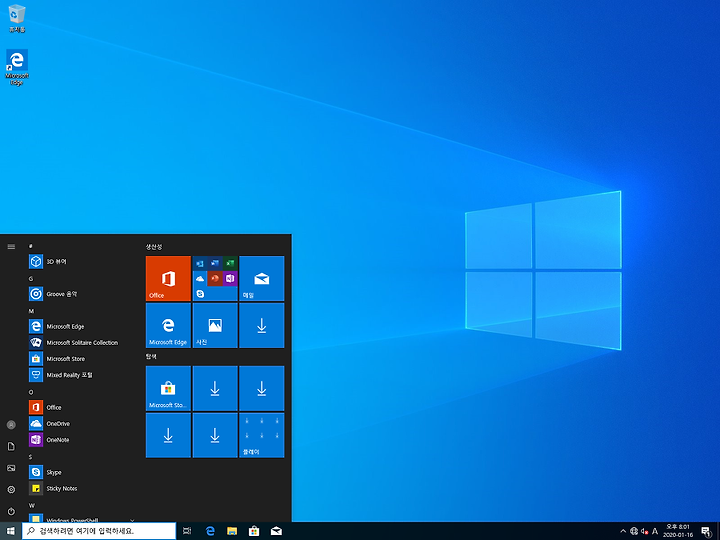Viewport: 720px width, 540px height.
Task: Open Microsoft Store from the taskbar
Action: click(254, 531)
